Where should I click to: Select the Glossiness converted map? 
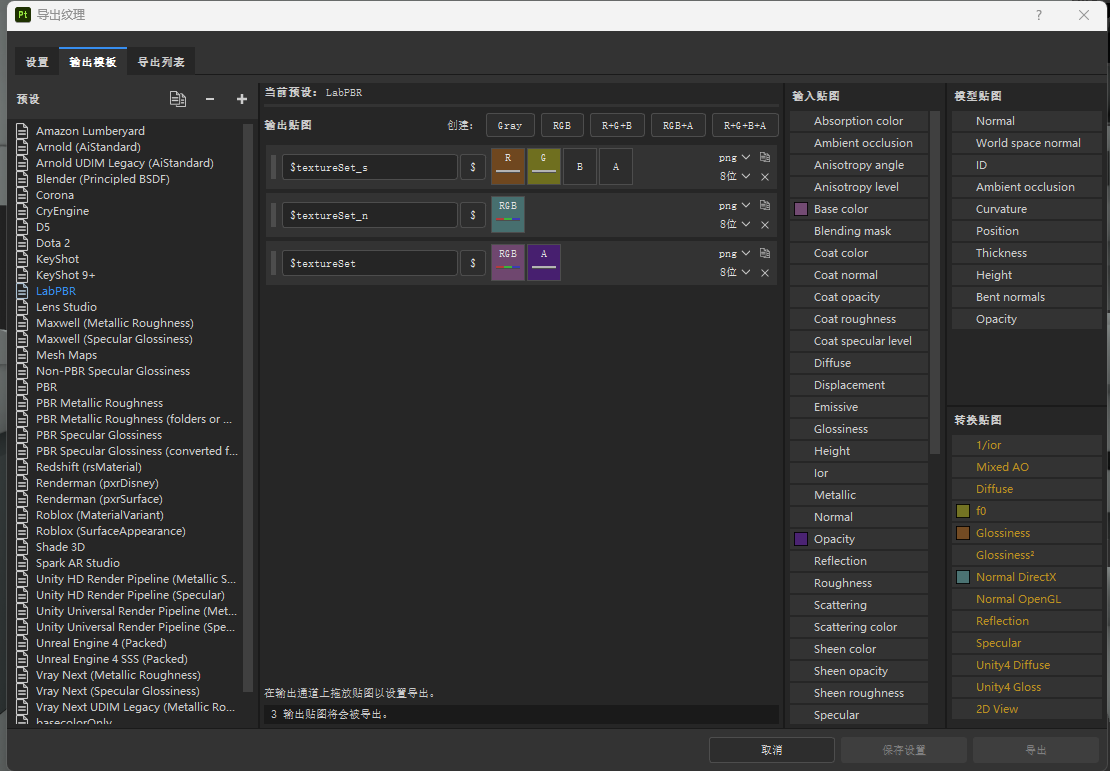coord(1027,533)
